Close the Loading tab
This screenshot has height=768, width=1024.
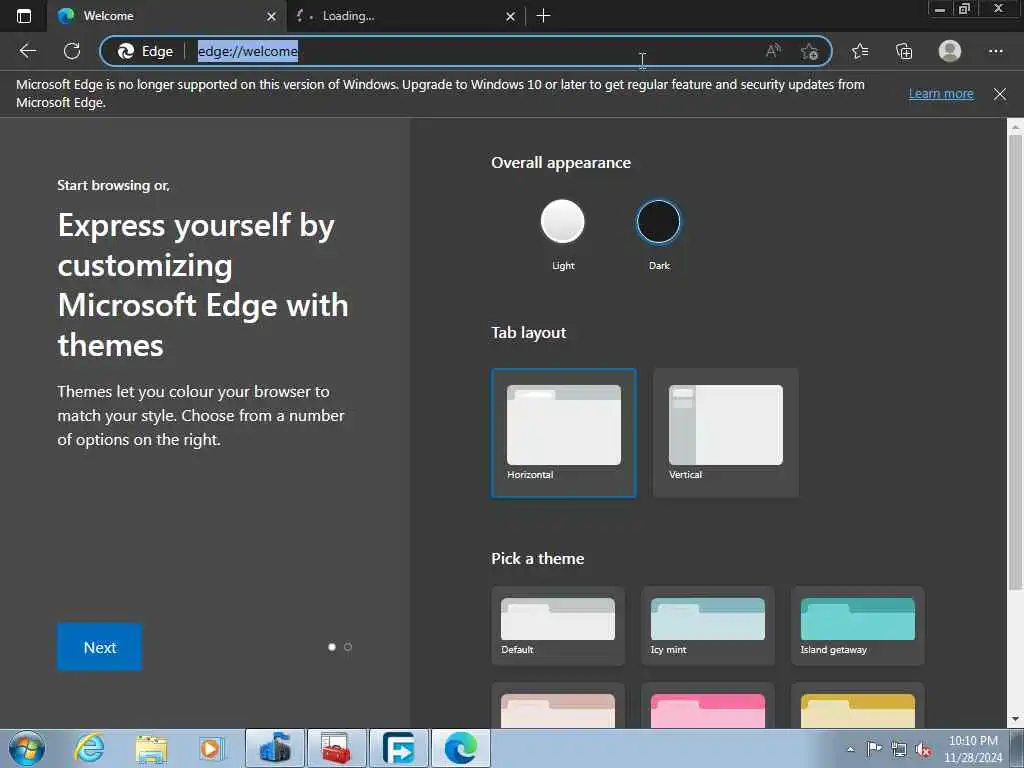tap(511, 16)
